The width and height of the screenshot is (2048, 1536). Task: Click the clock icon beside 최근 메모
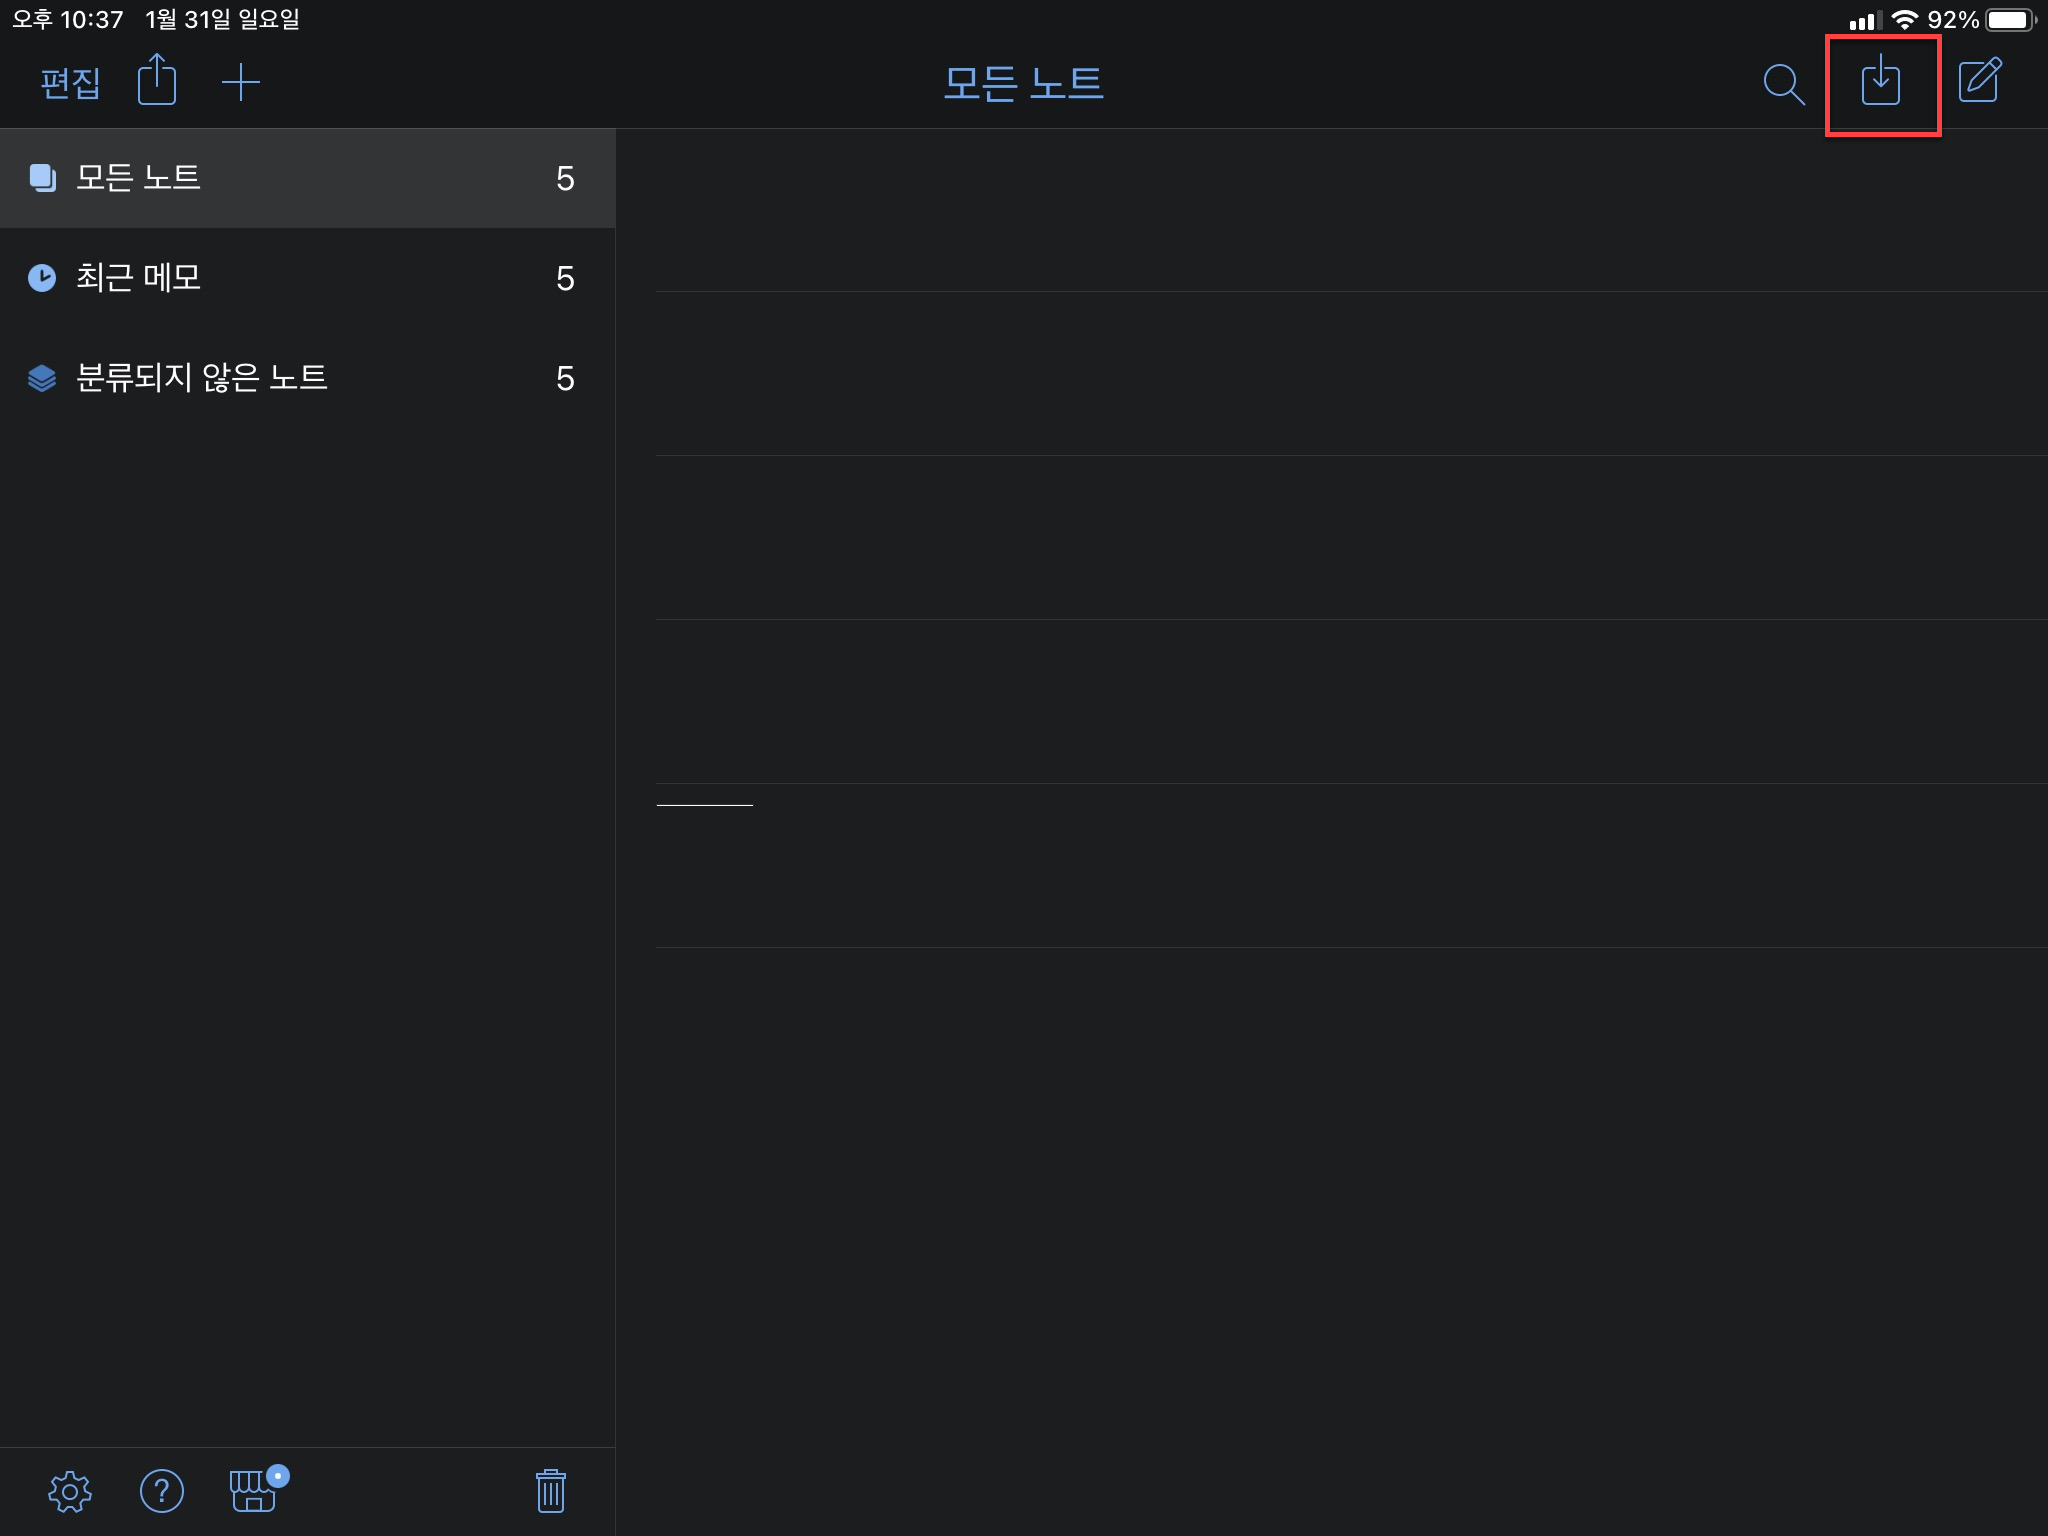42,278
